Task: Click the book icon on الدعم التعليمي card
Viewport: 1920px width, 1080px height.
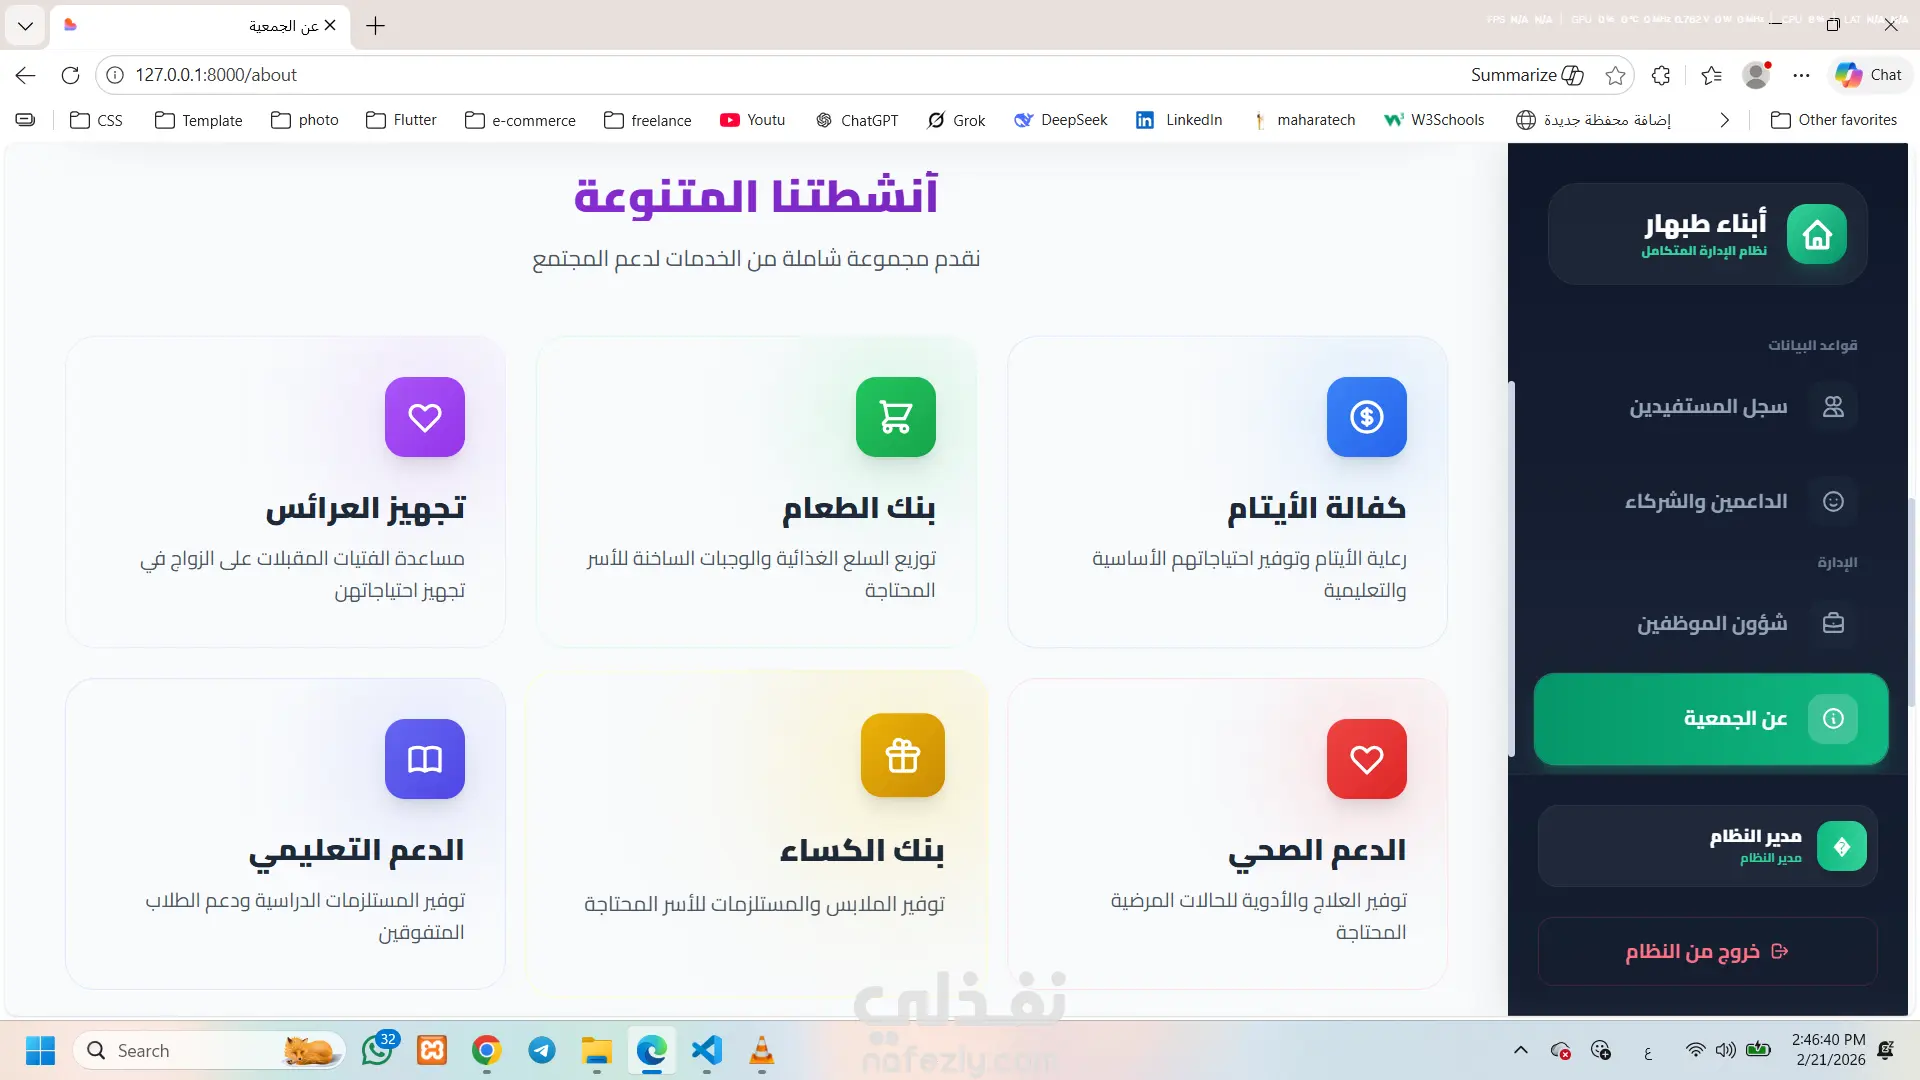Action: [x=425, y=759]
